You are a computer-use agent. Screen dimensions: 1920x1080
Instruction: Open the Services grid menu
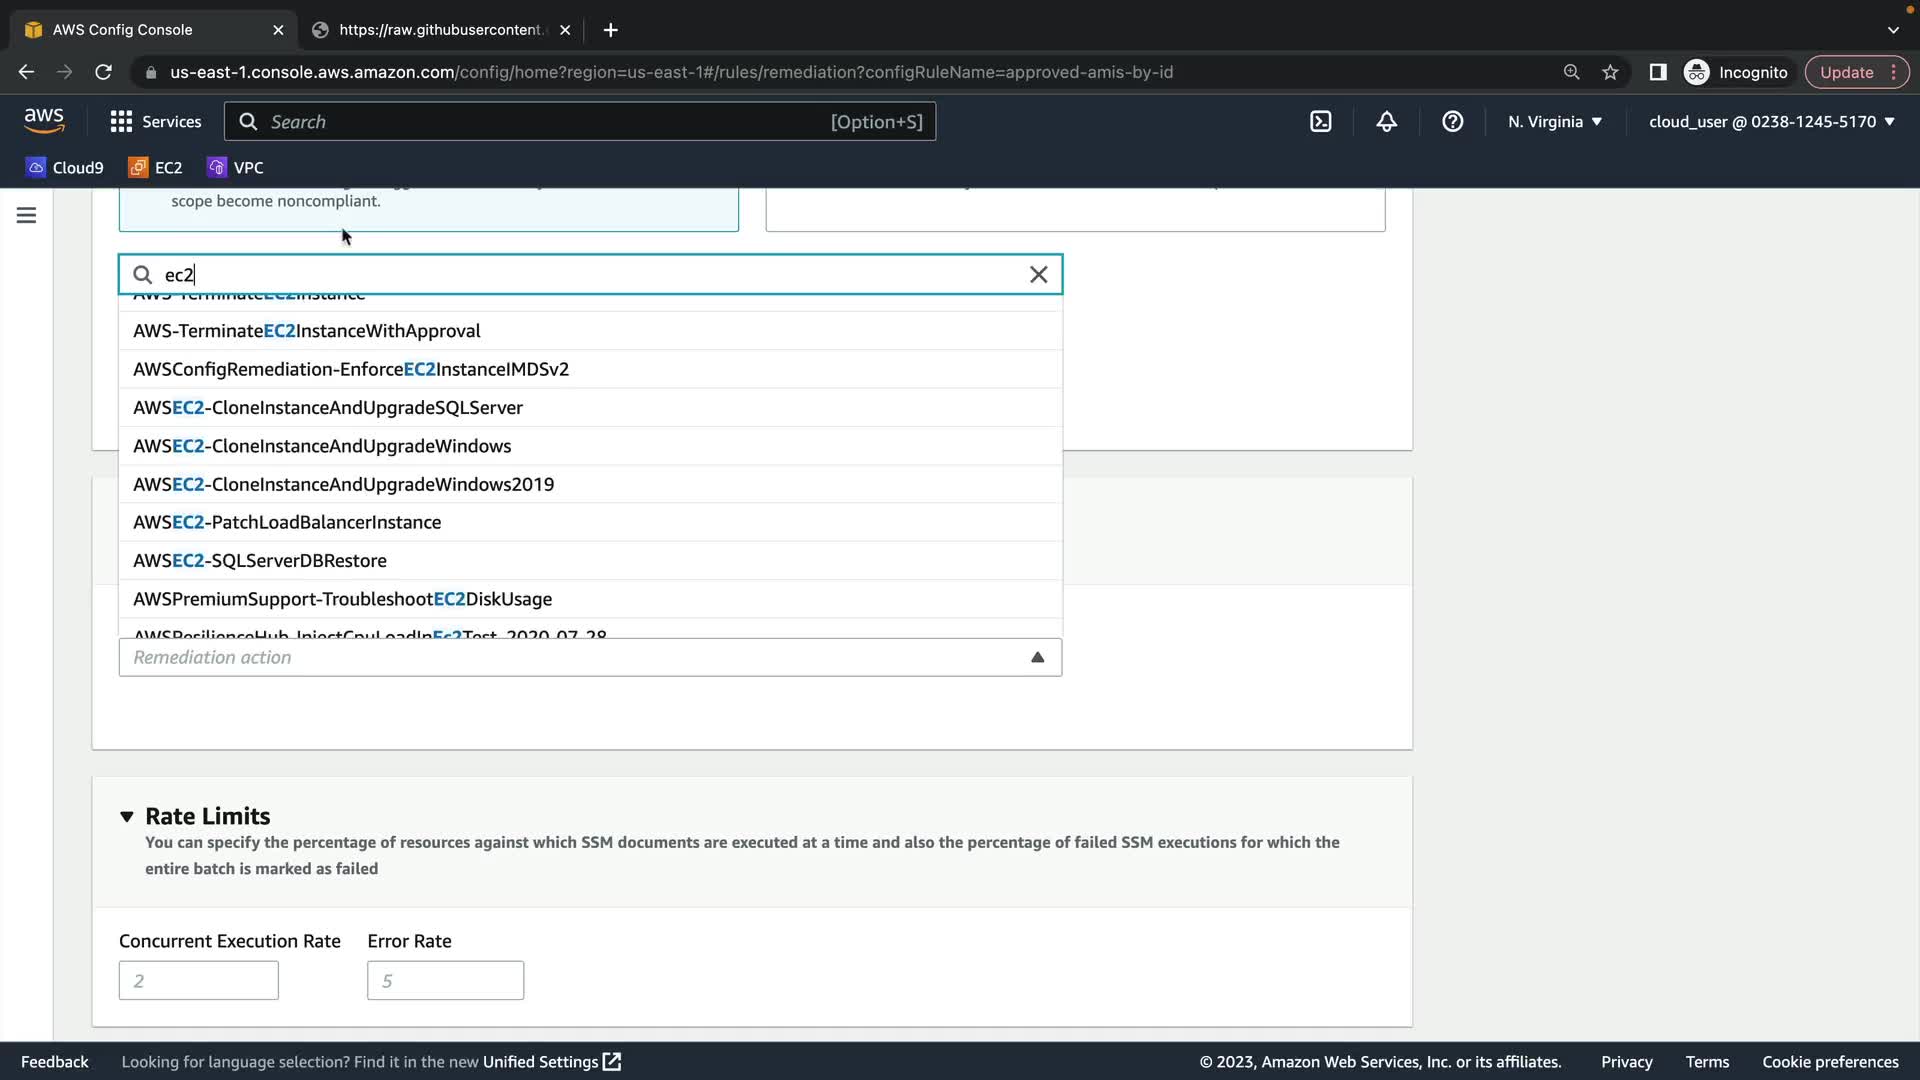(x=155, y=122)
